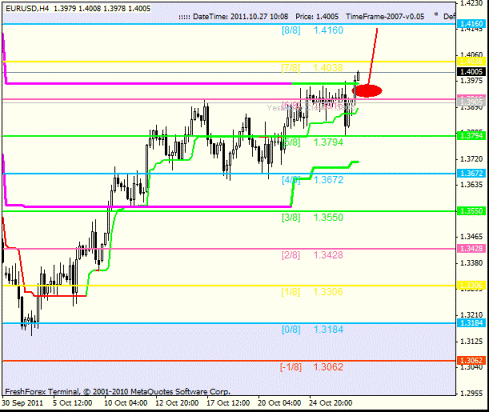Select the black 1.4005 current price tag

point(470,72)
